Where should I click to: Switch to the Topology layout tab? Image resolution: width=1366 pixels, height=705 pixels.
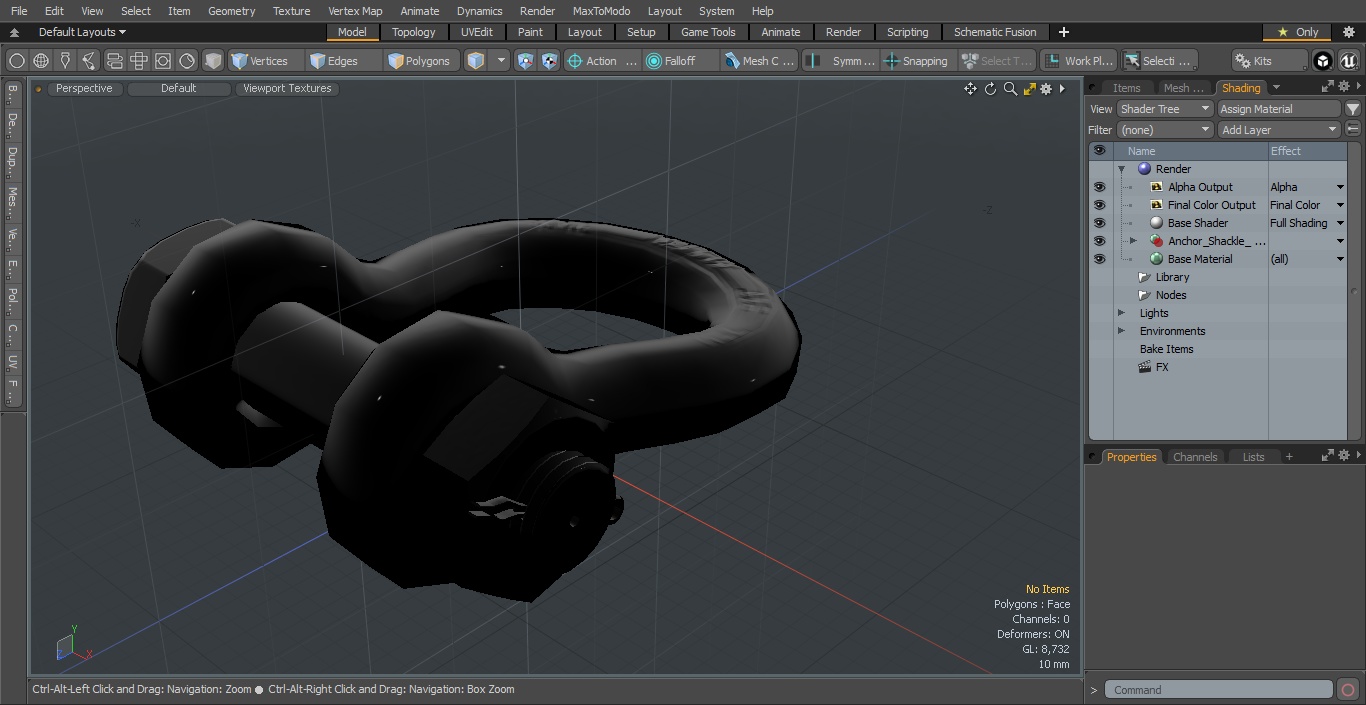click(414, 32)
